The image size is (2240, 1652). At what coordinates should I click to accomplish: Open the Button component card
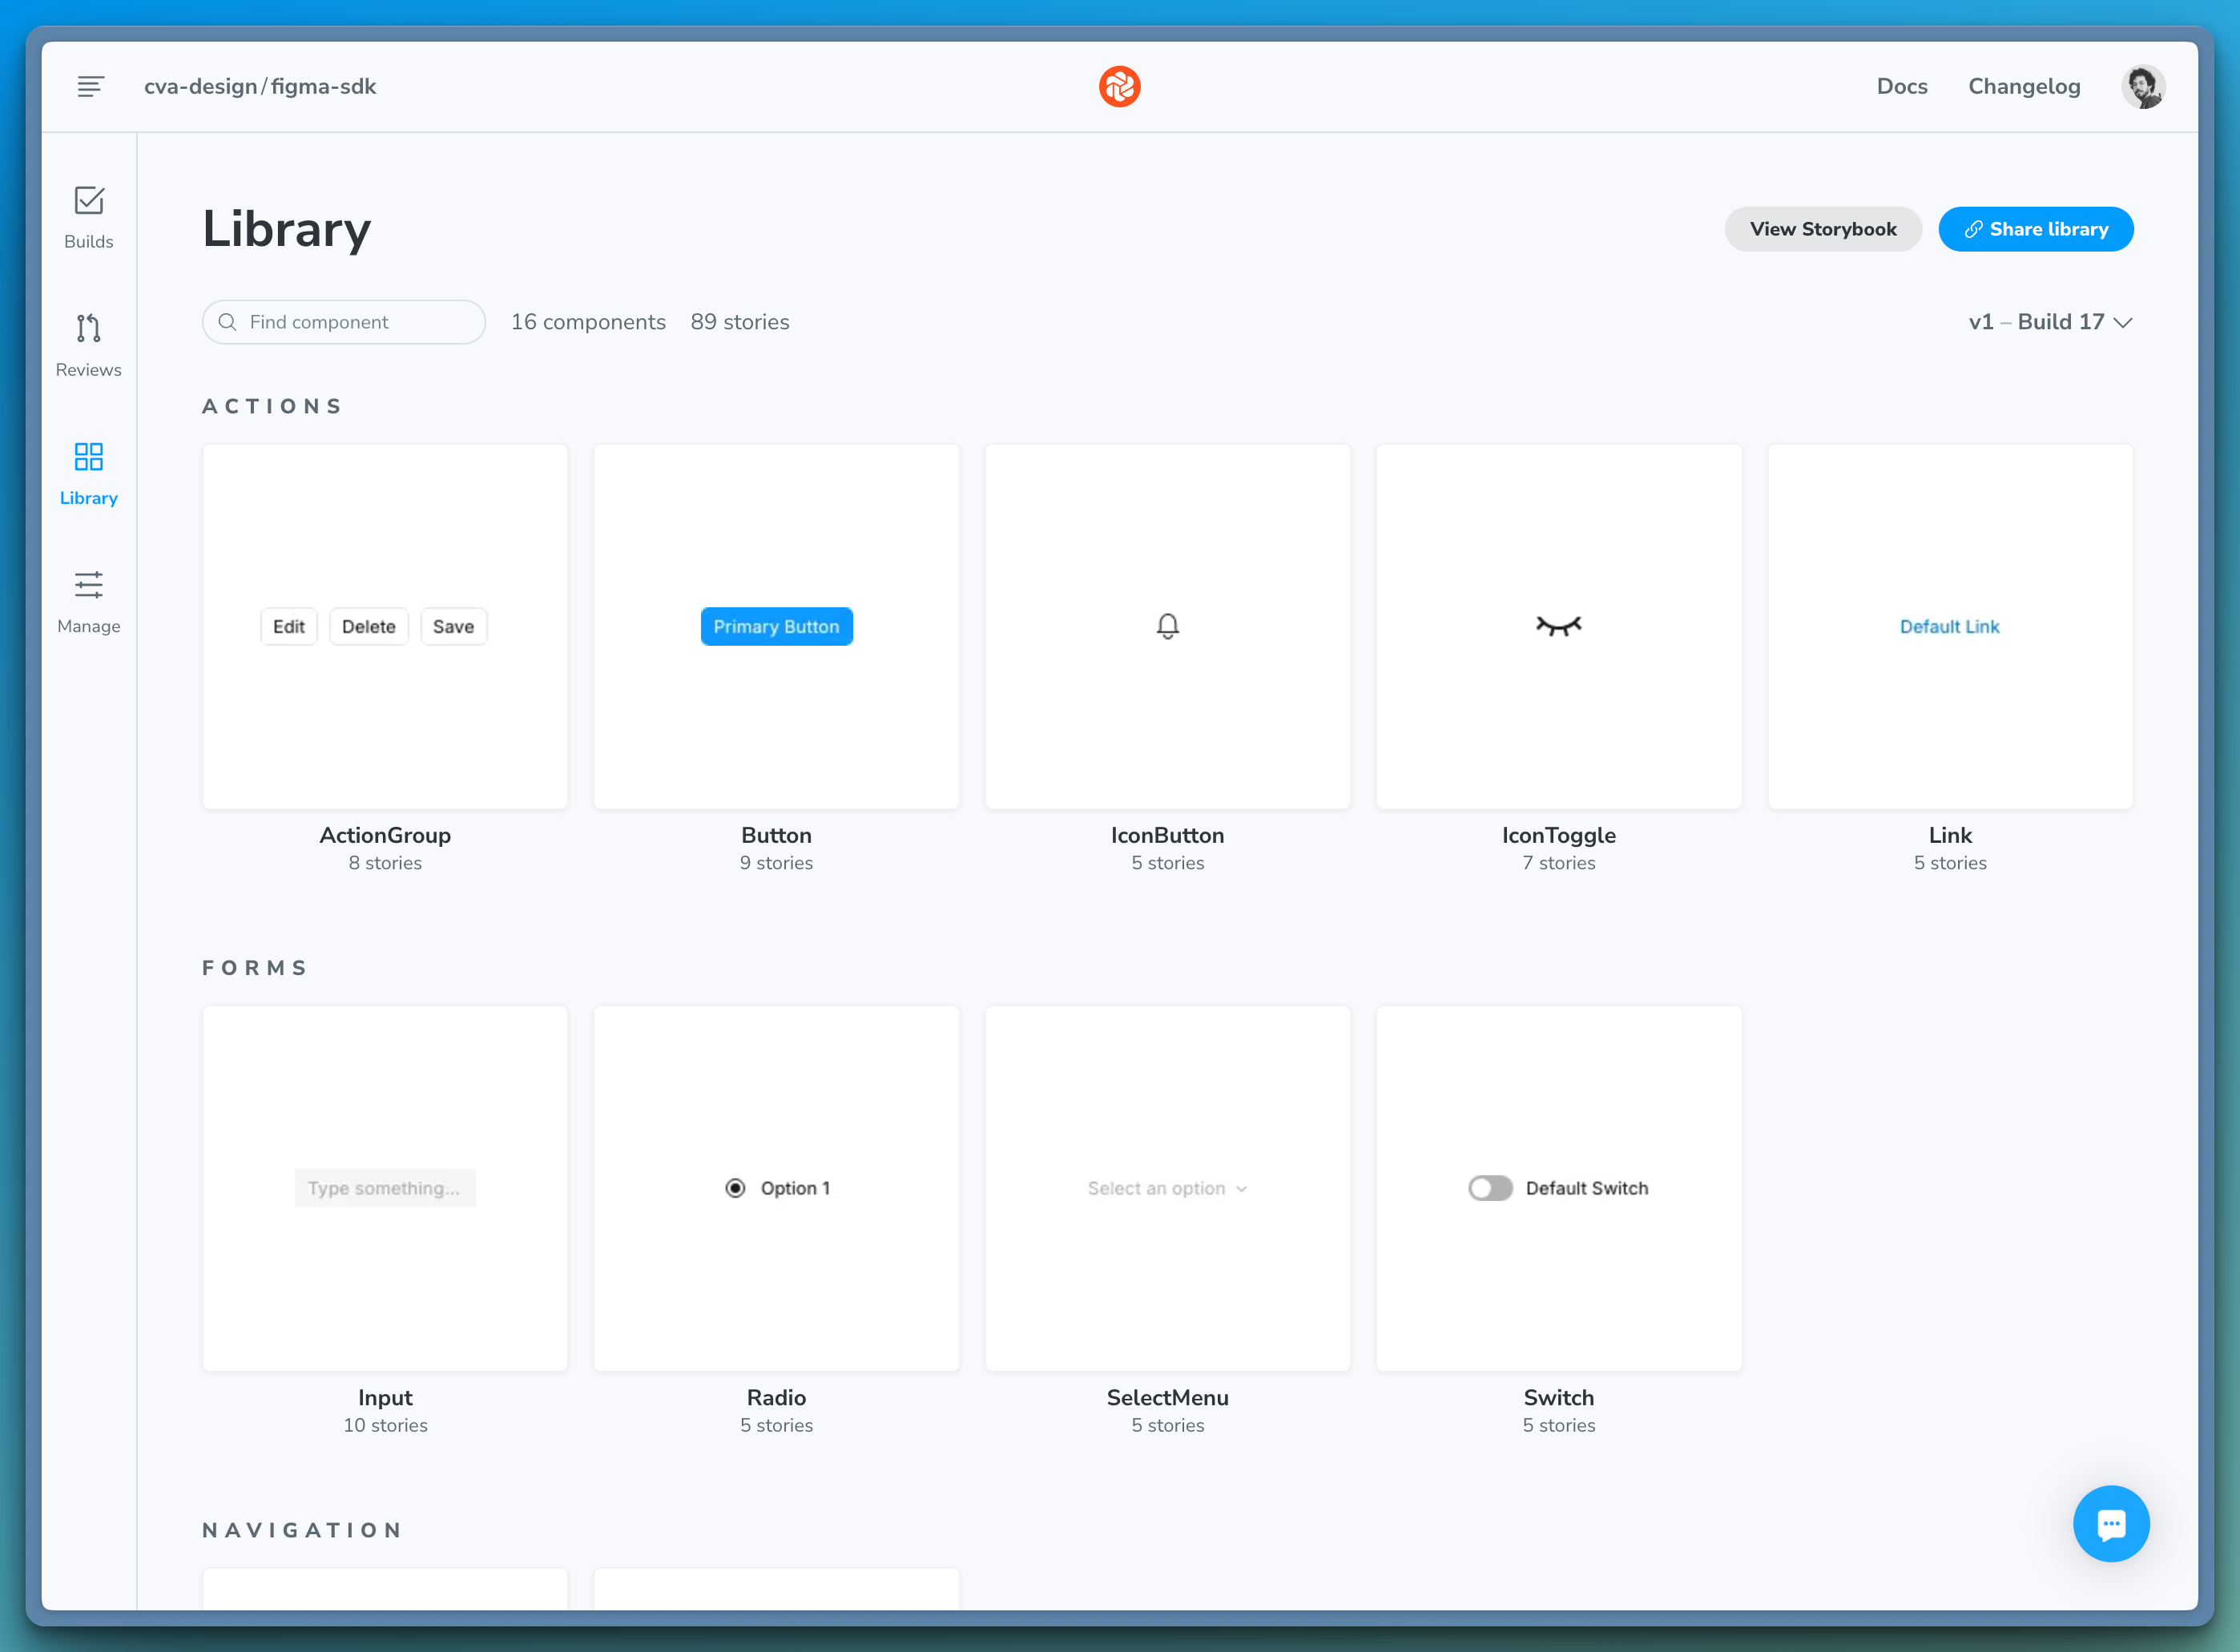pos(776,627)
